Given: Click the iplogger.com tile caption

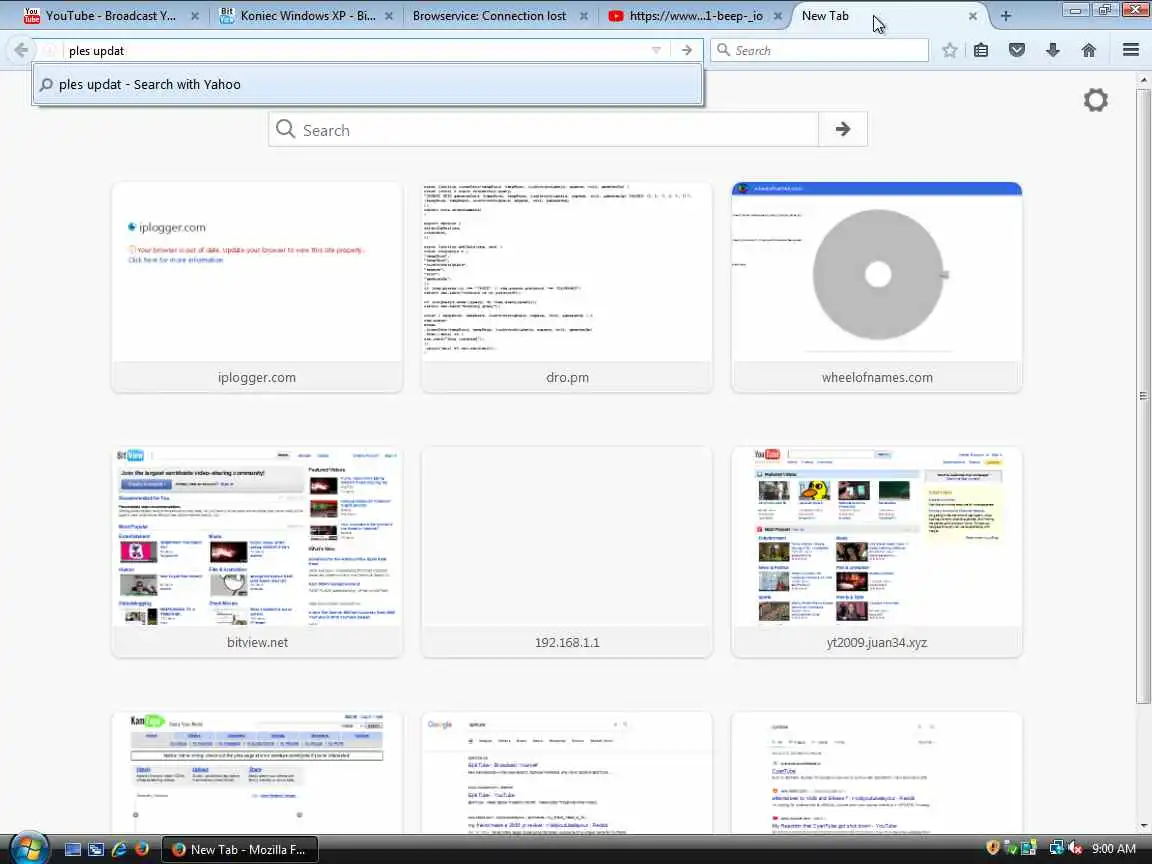Looking at the screenshot, I should coord(257,378).
